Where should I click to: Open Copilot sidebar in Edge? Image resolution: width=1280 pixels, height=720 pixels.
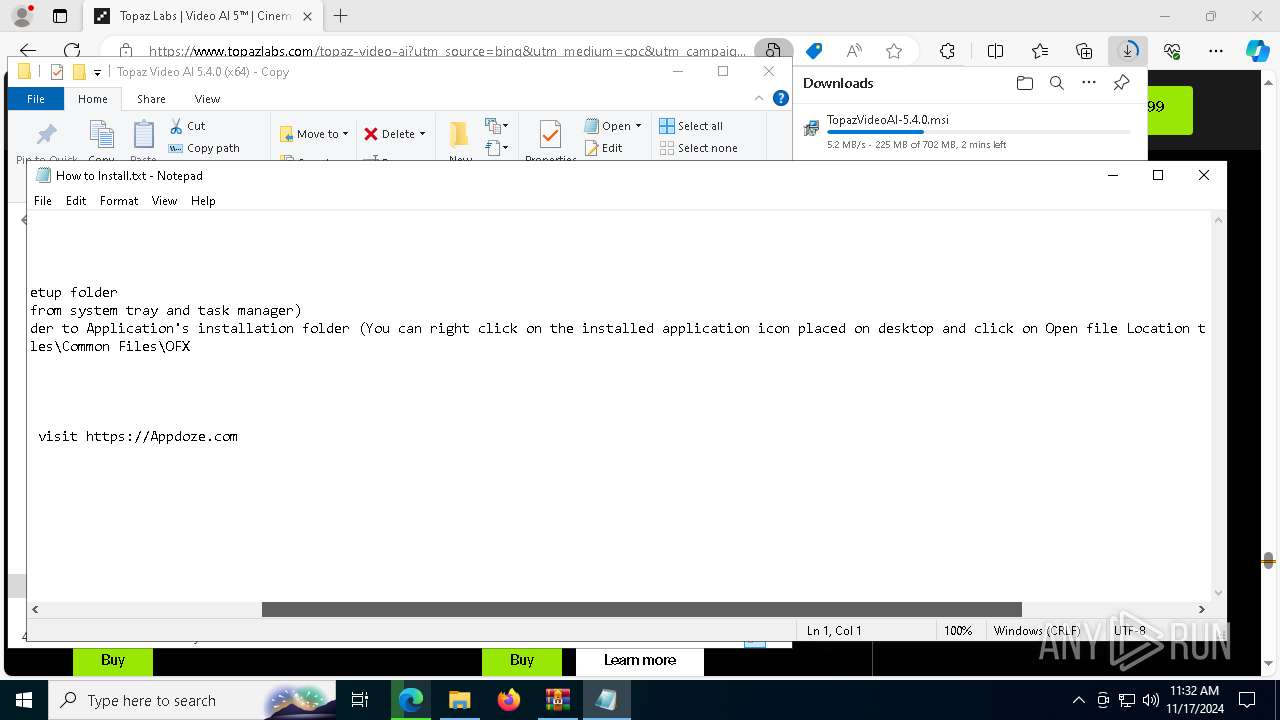tap(1257, 51)
